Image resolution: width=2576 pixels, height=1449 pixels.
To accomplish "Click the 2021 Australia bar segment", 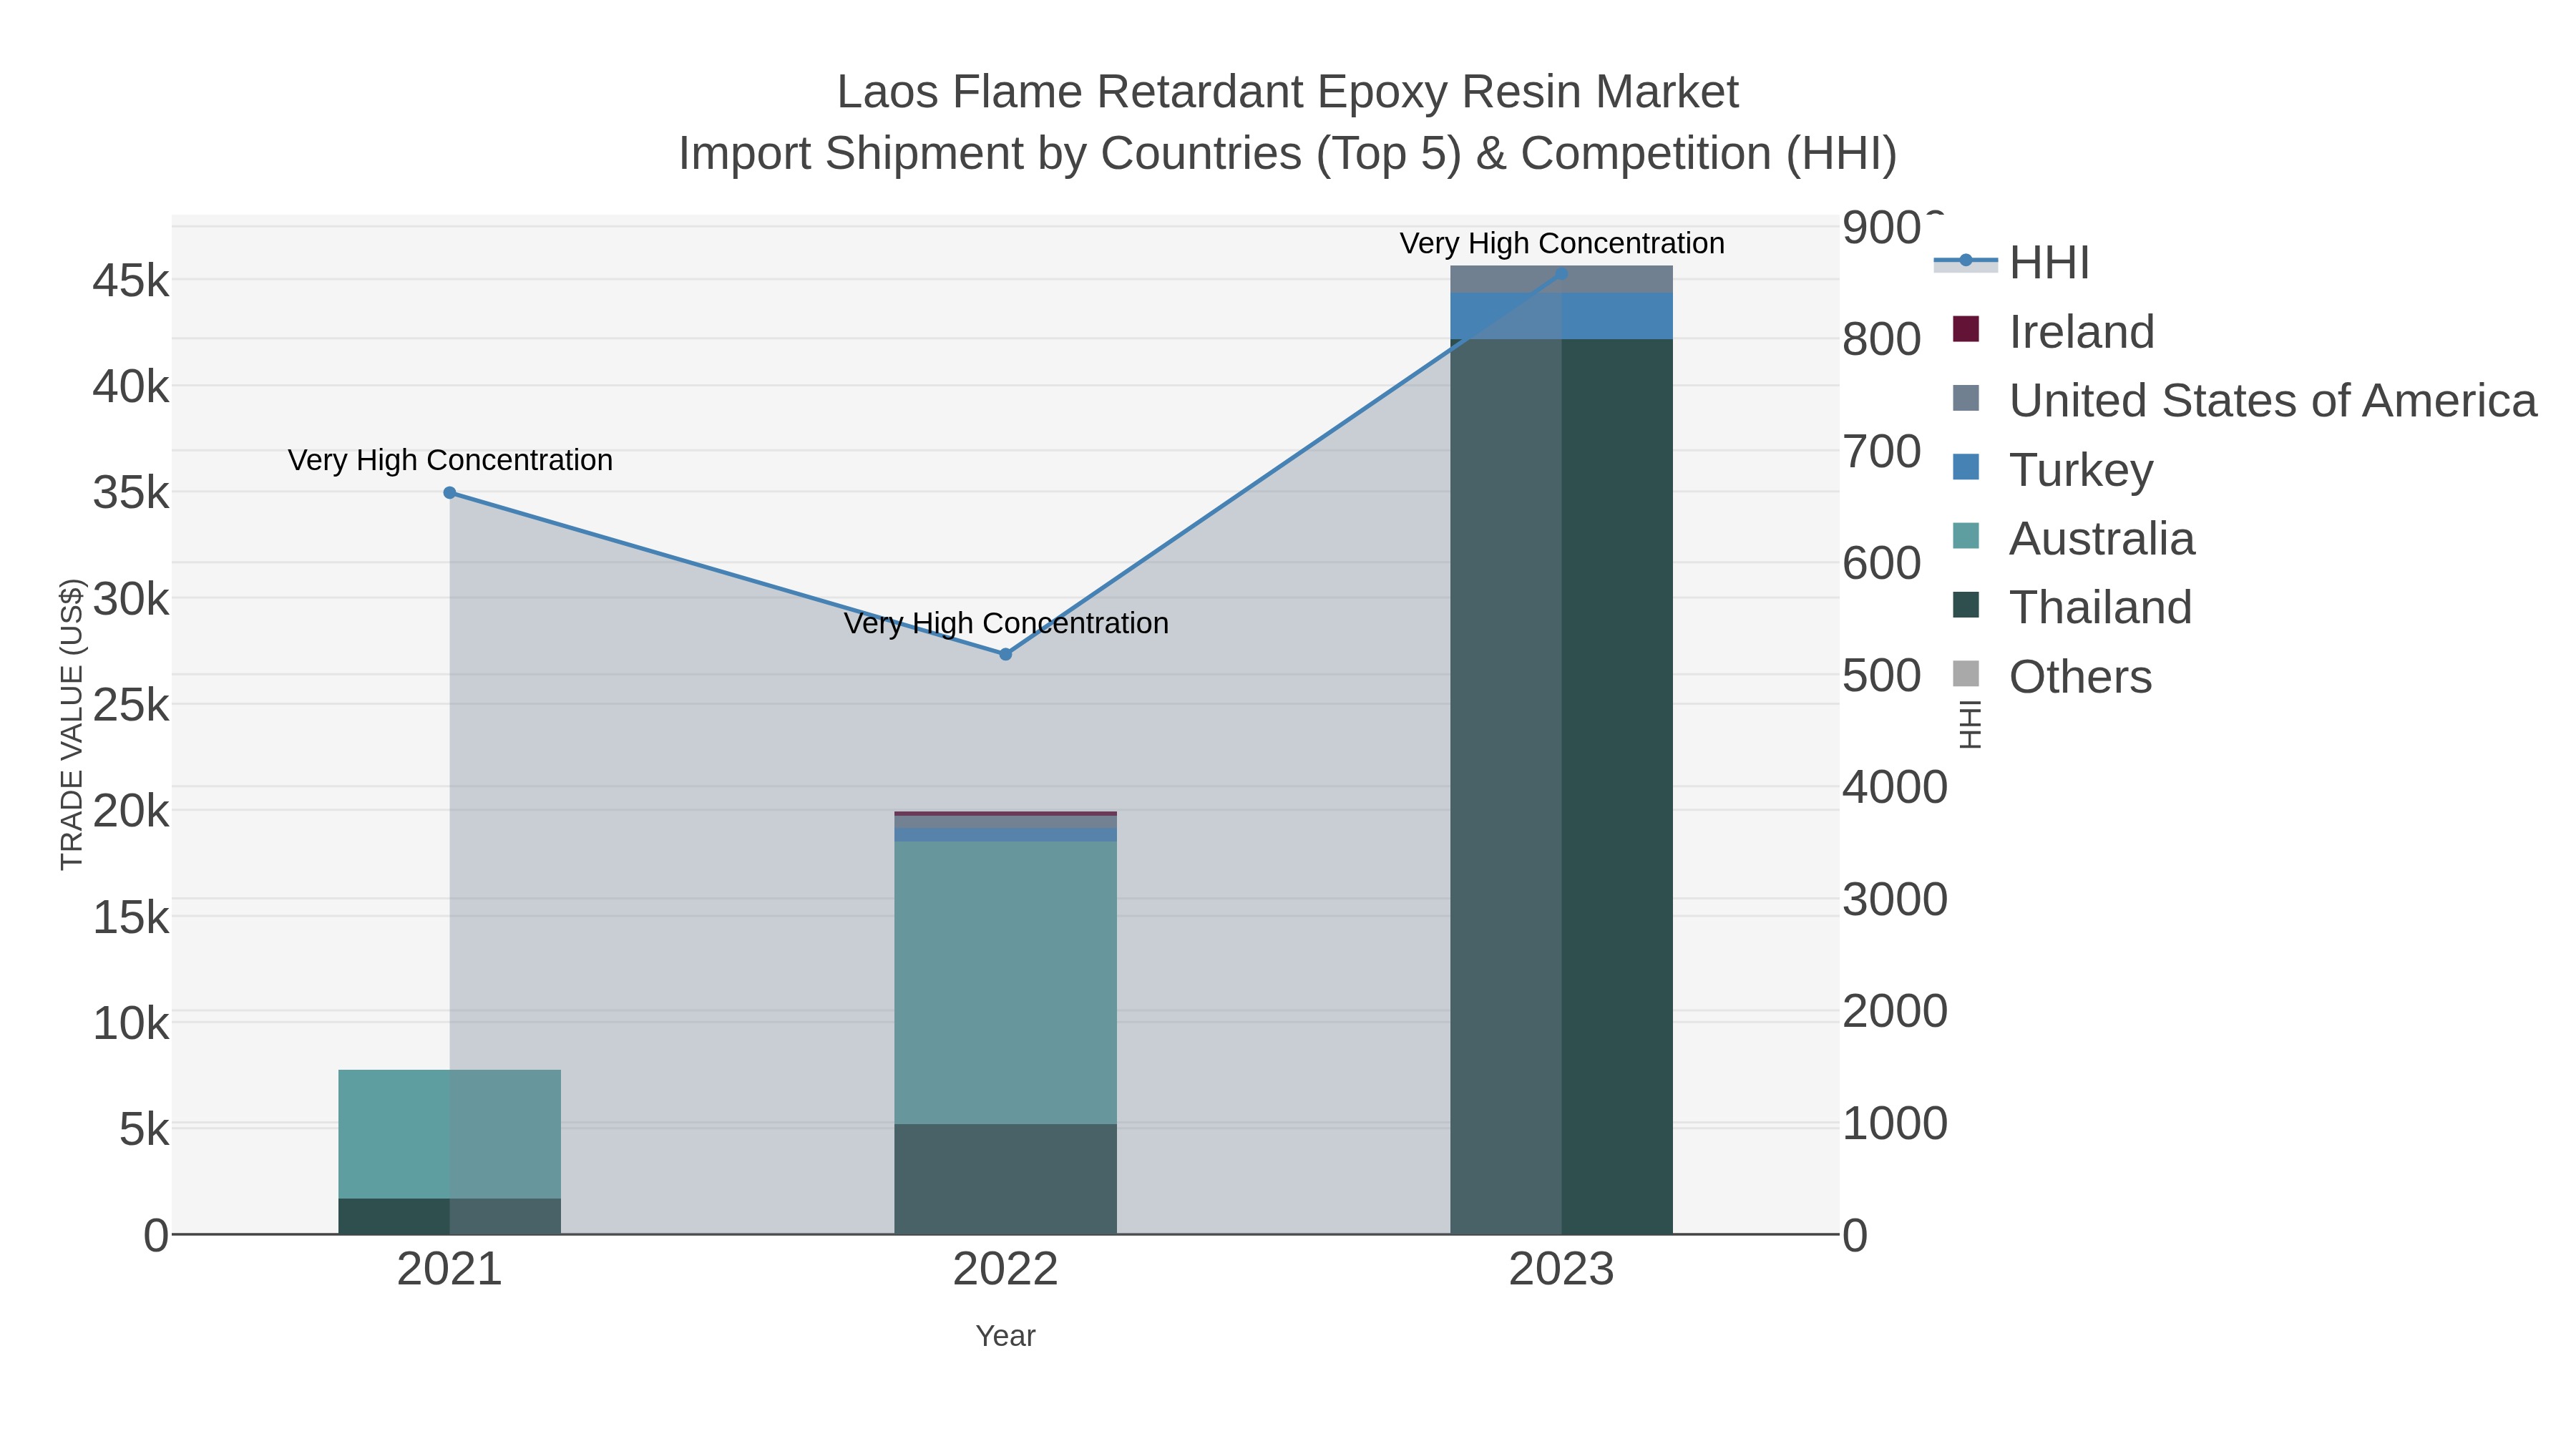I will coord(450,1134).
